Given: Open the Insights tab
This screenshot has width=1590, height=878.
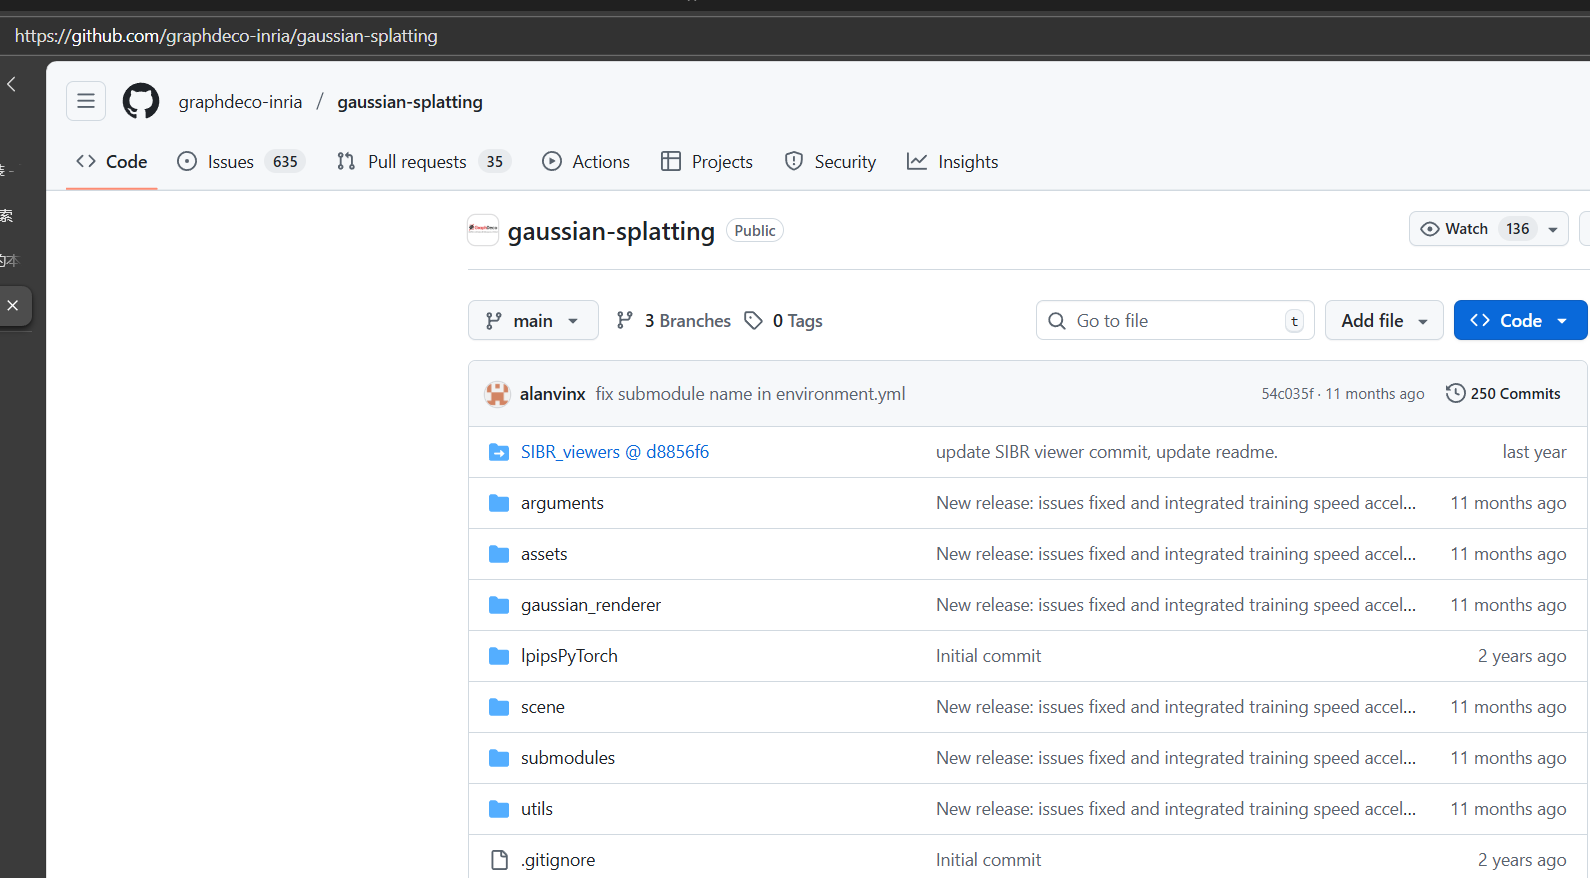Looking at the screenshot, I should pyautogui.click(x=953, y=162).
